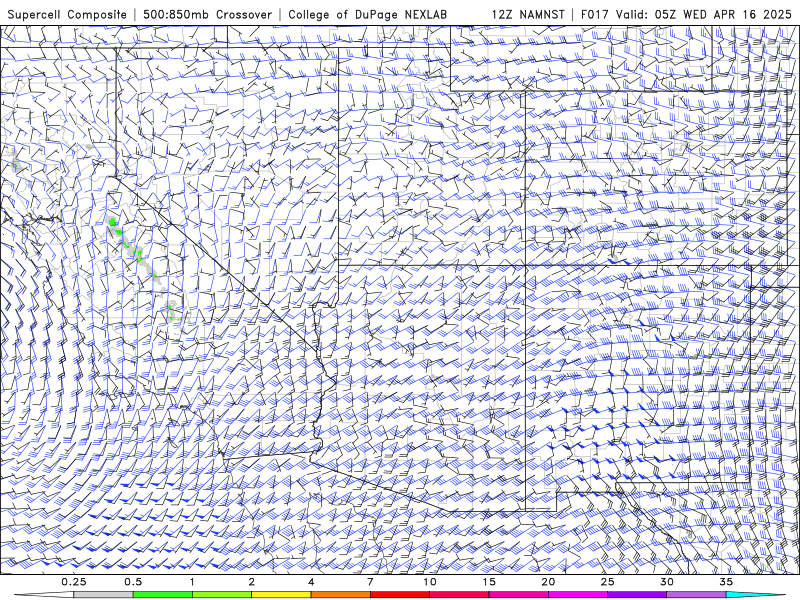Image resolution: width=800 pixels, height=600 pixels.
Task: Click the '1' color scale label
Action: [x=192, y=582]
